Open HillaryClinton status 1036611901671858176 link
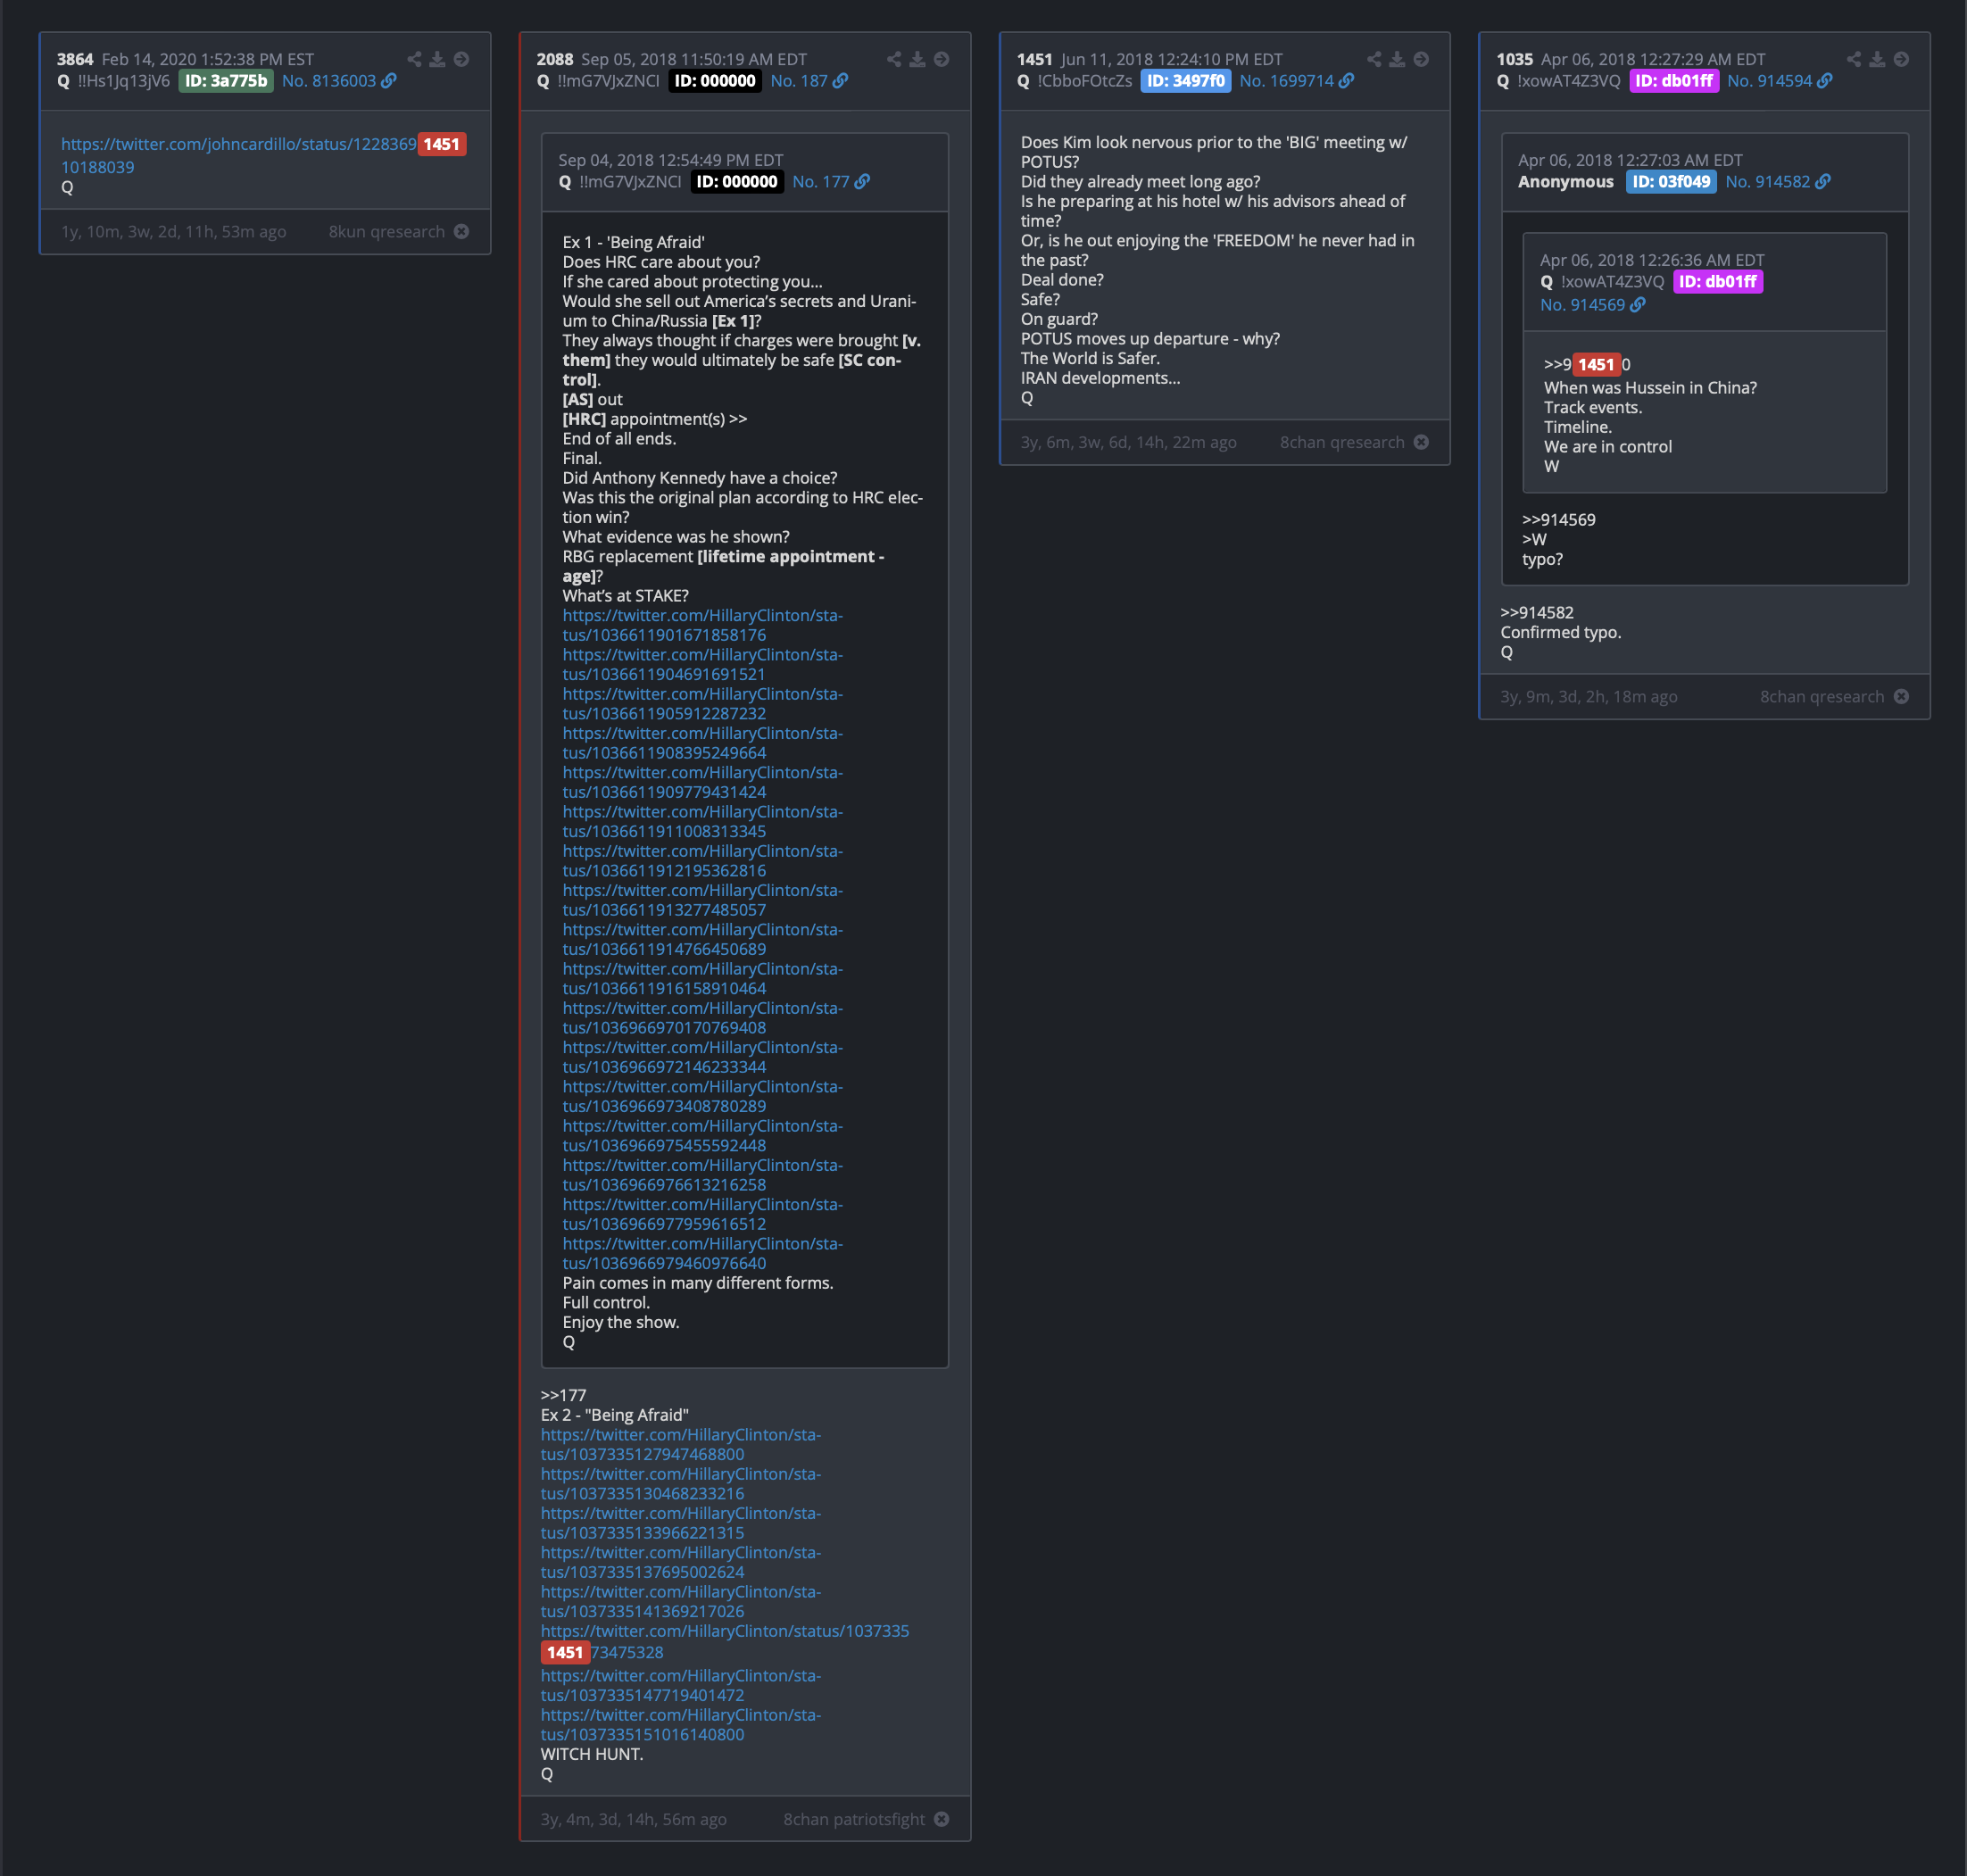This screenshot has width=1967, height=1876. click(x=702, y=625)
